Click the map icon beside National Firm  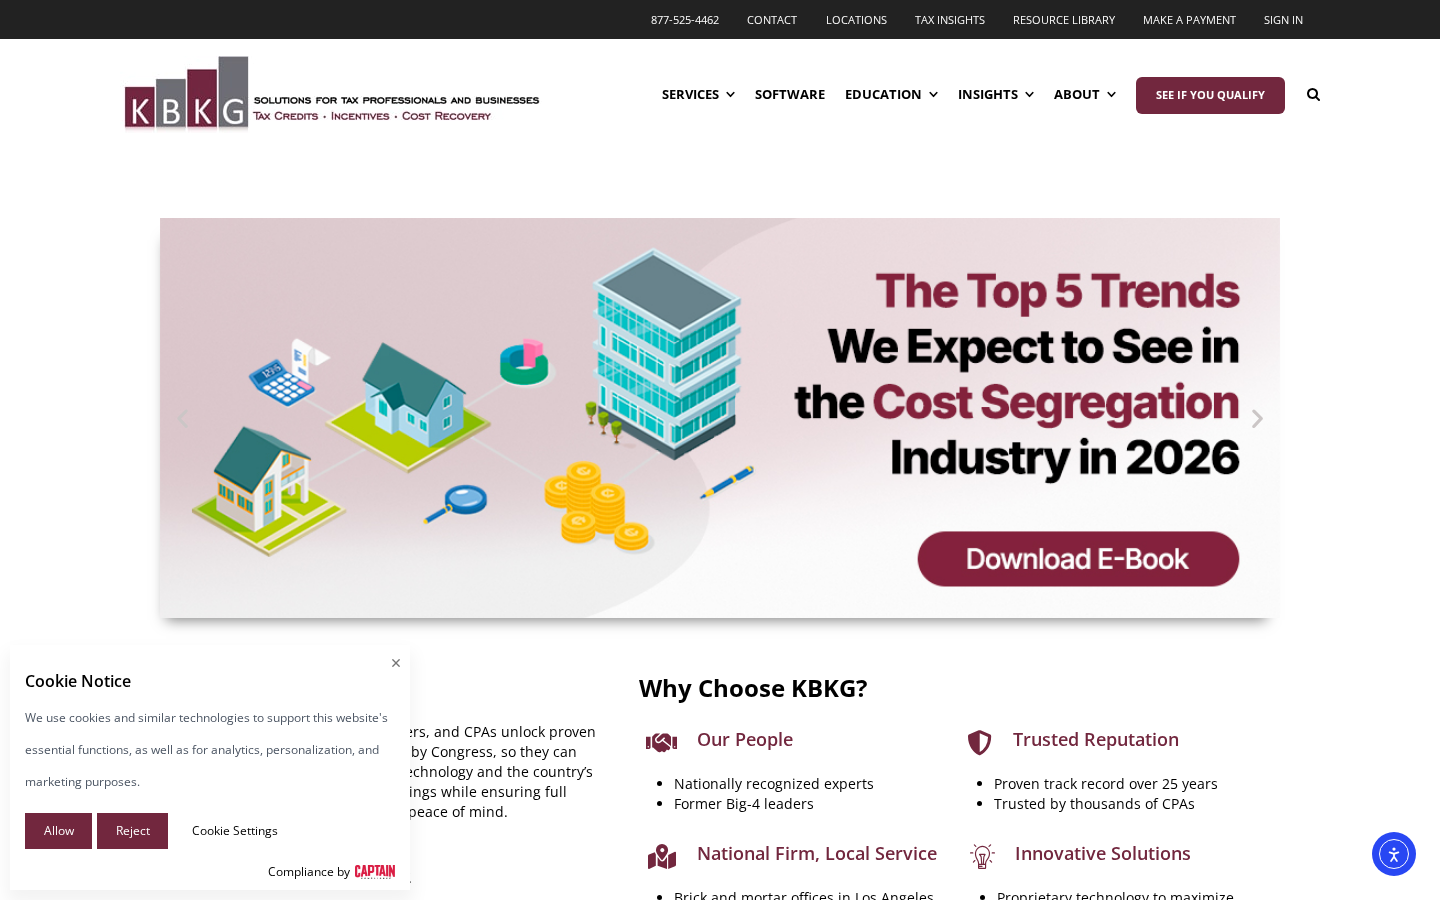[661, 856]
